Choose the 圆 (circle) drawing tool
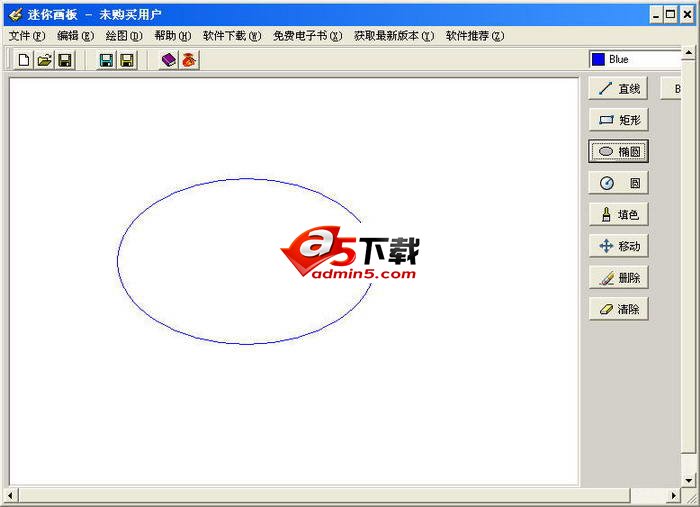The width and height of the screenshot is (700, 507). [x=618, y=183]
